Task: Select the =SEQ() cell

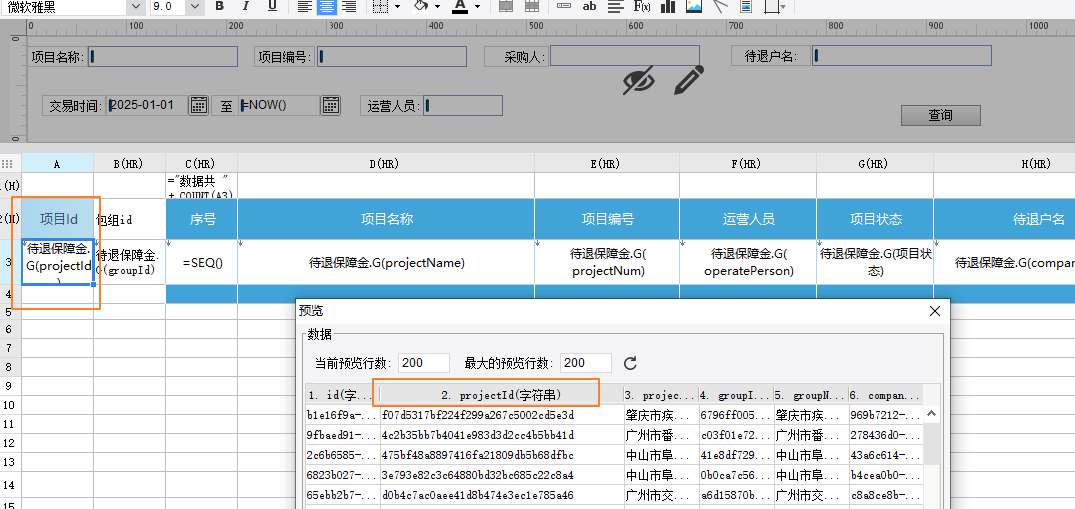Action: coord(202,262)
